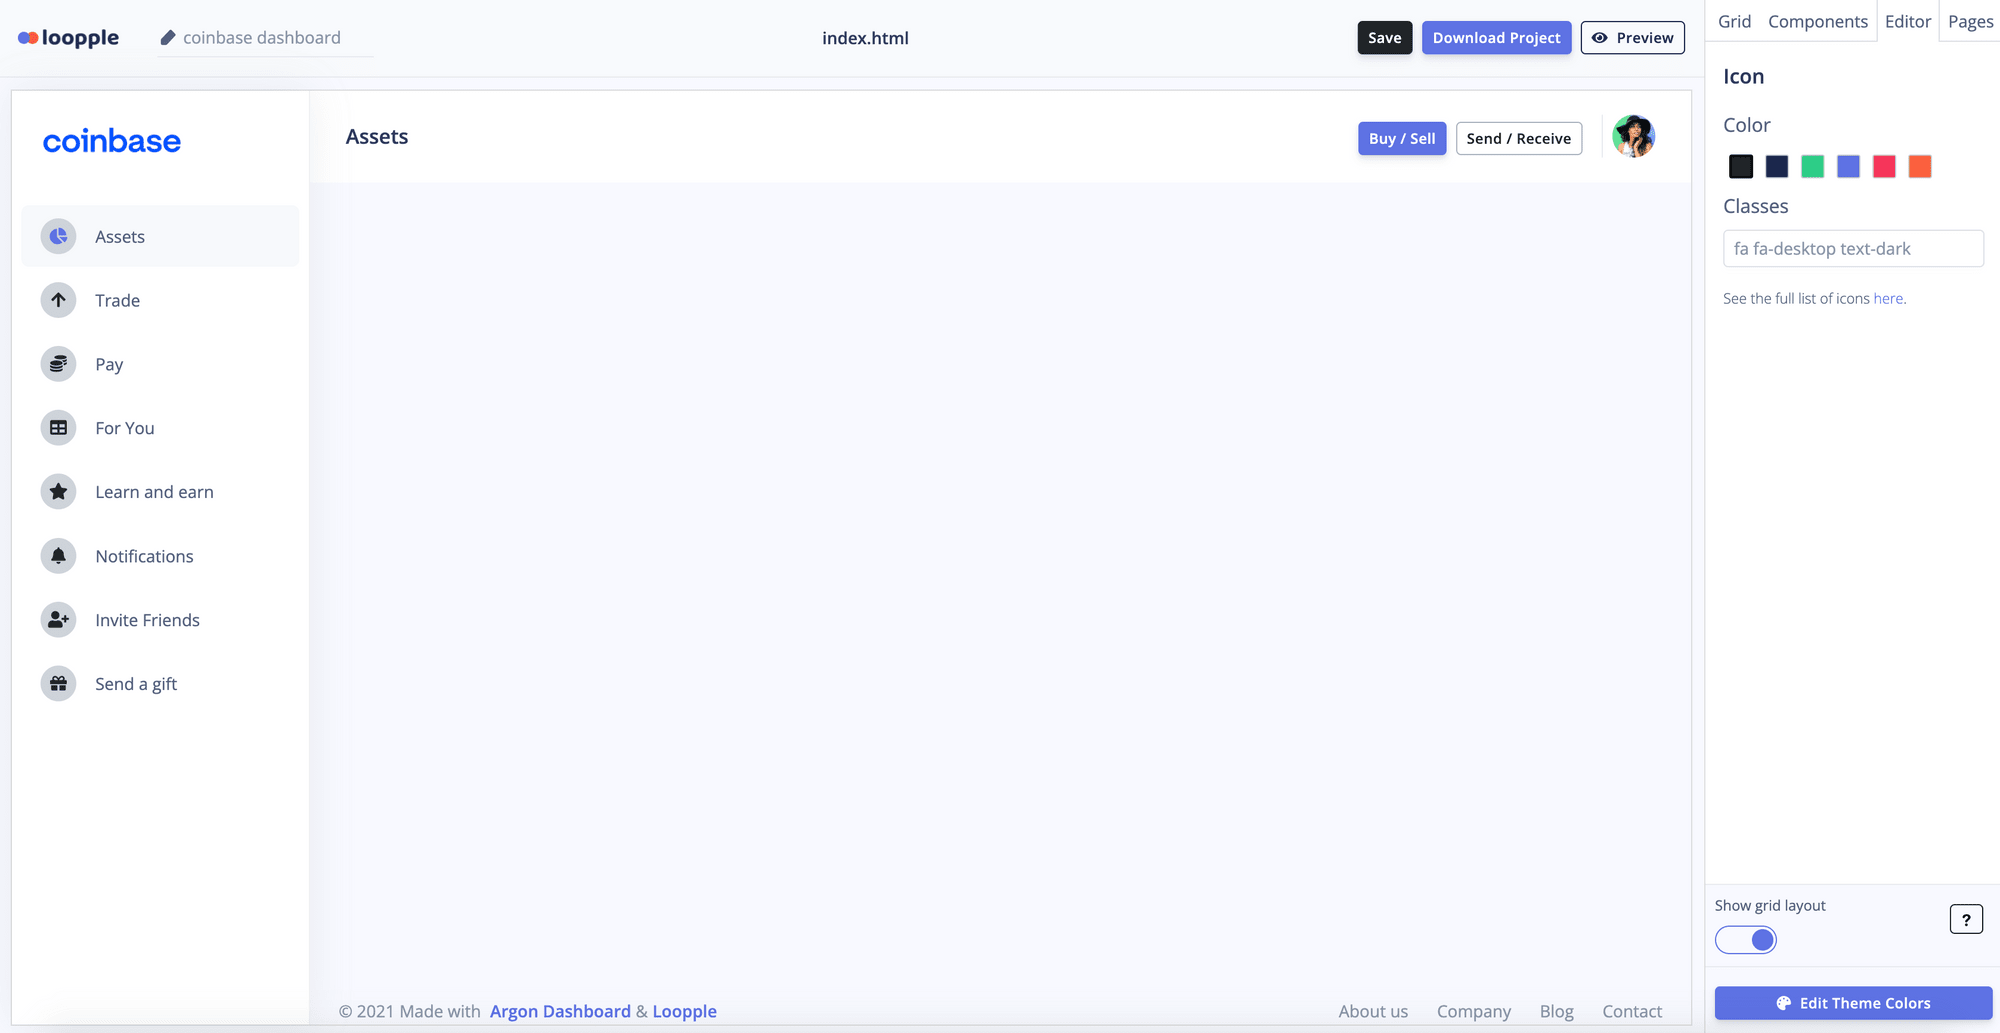Click the coinbase logo in the sidebar
Screen dimensions: 2000x1033
112,141
